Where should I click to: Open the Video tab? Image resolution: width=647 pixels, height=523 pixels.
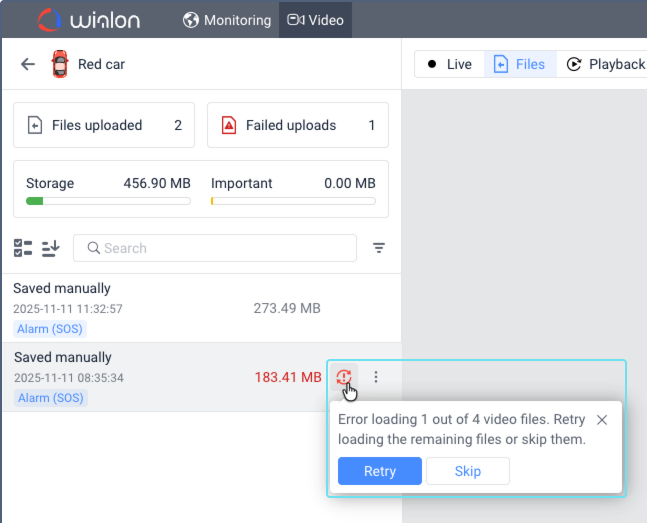click(315, 20)
